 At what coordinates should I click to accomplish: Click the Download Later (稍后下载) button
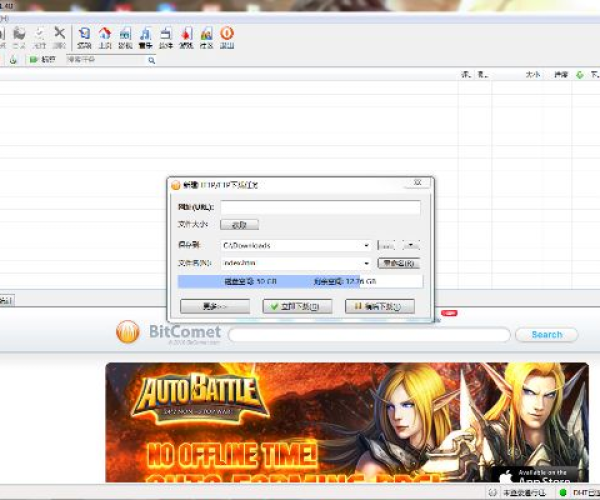379,307
